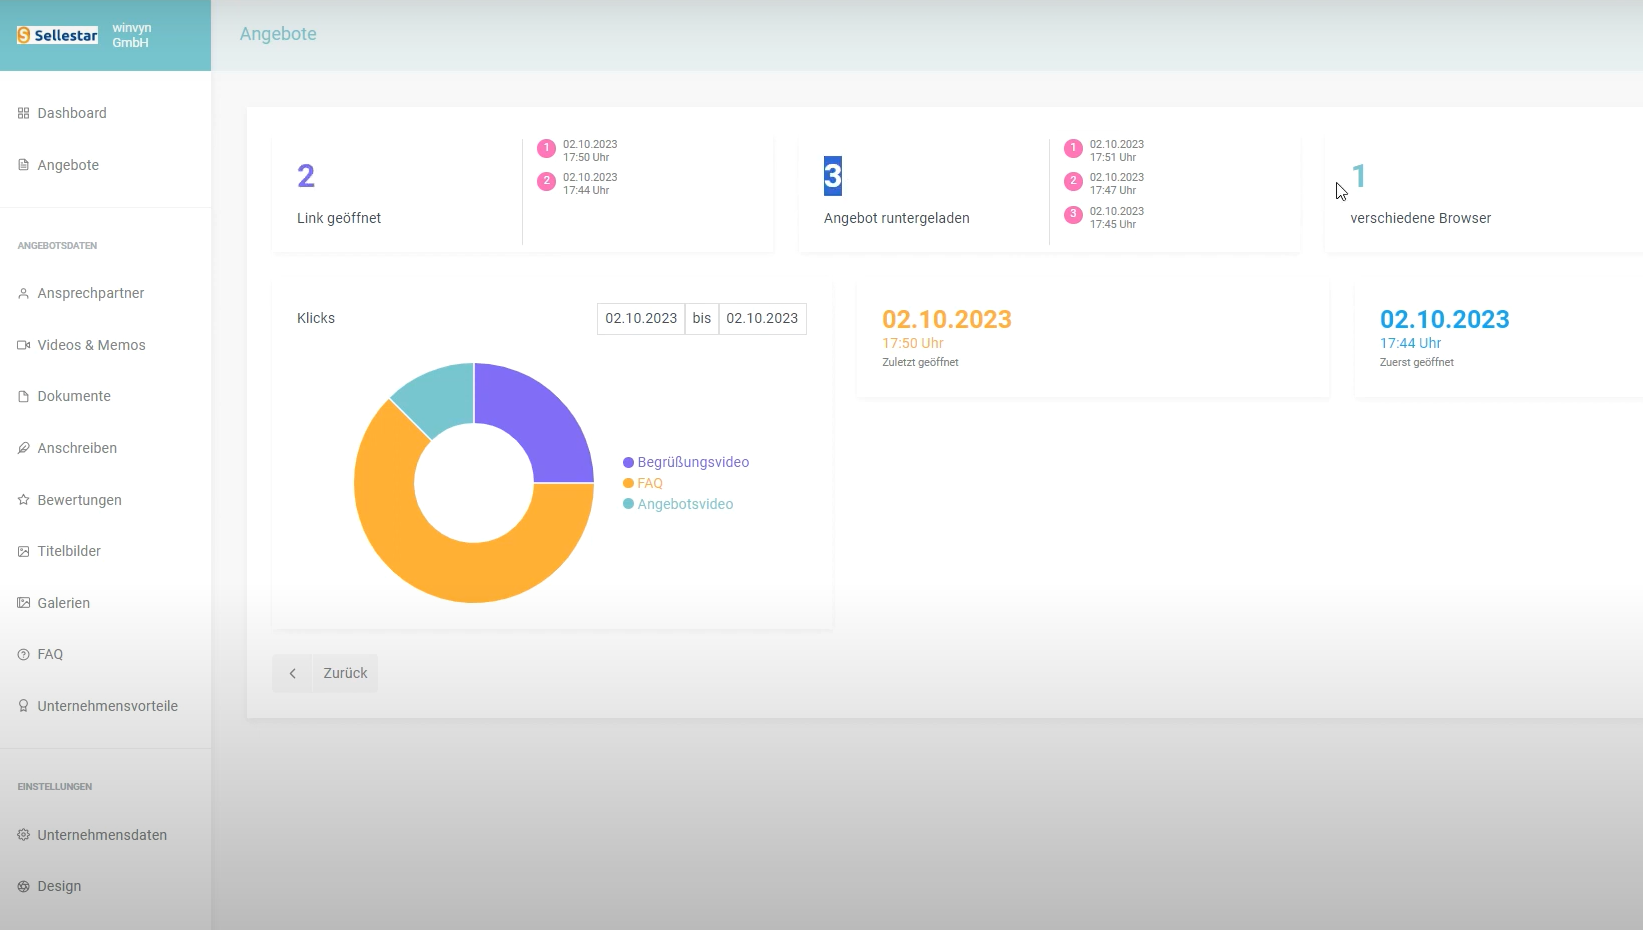Select the Bewertungen star icon
This screenshot has height=930, width=1643.
(23, 500)
